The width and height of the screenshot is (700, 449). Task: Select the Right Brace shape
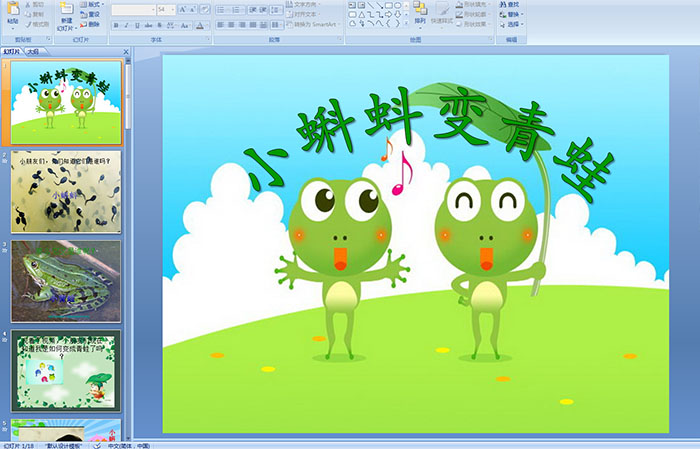click(x=397, y=24)
